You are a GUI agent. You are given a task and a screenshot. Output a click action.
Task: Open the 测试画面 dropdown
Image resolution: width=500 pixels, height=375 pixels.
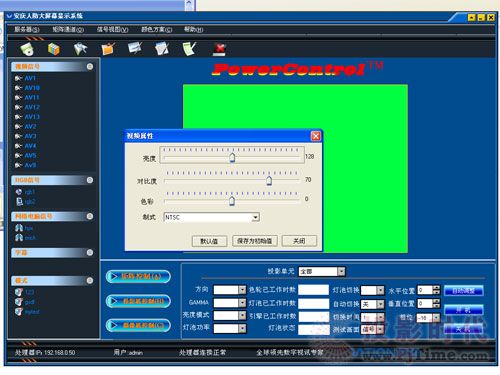tap(380, 330)
